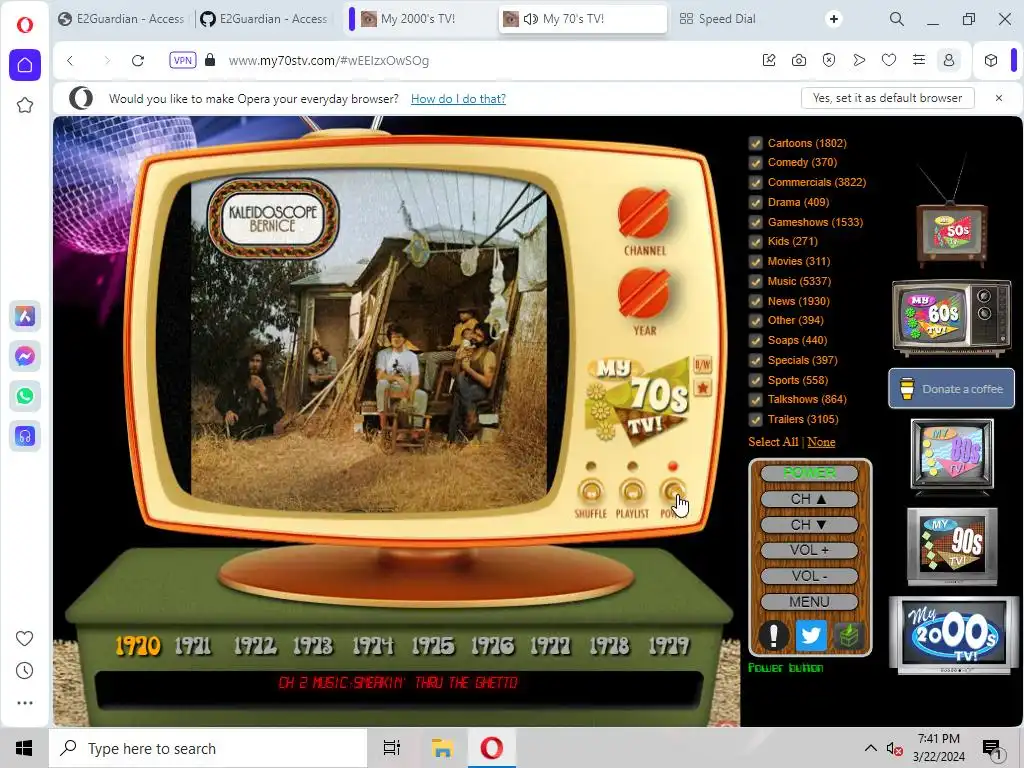Open bookmarks star in sidebar
The height and width of the screenshot is (768, 1024).
tap(25, 105)
